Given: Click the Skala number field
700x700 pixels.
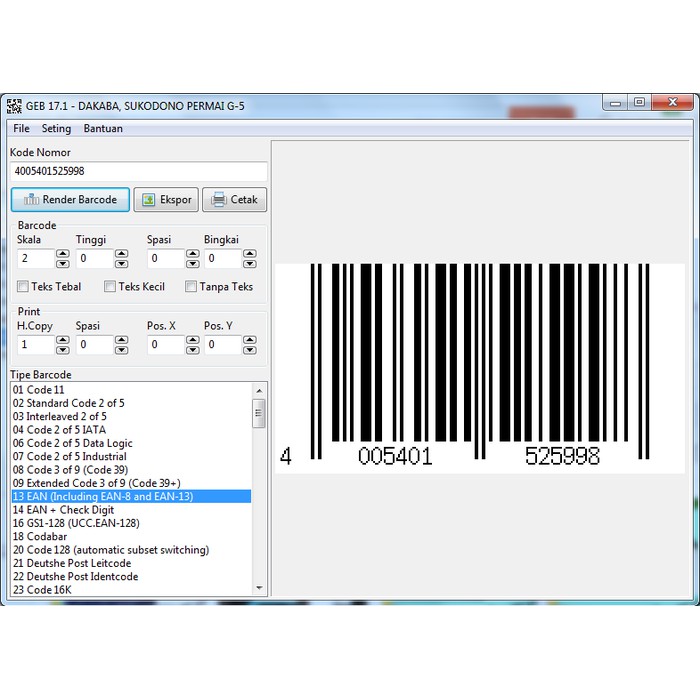Looking at the screenshot, I should (x=36, y=258).
